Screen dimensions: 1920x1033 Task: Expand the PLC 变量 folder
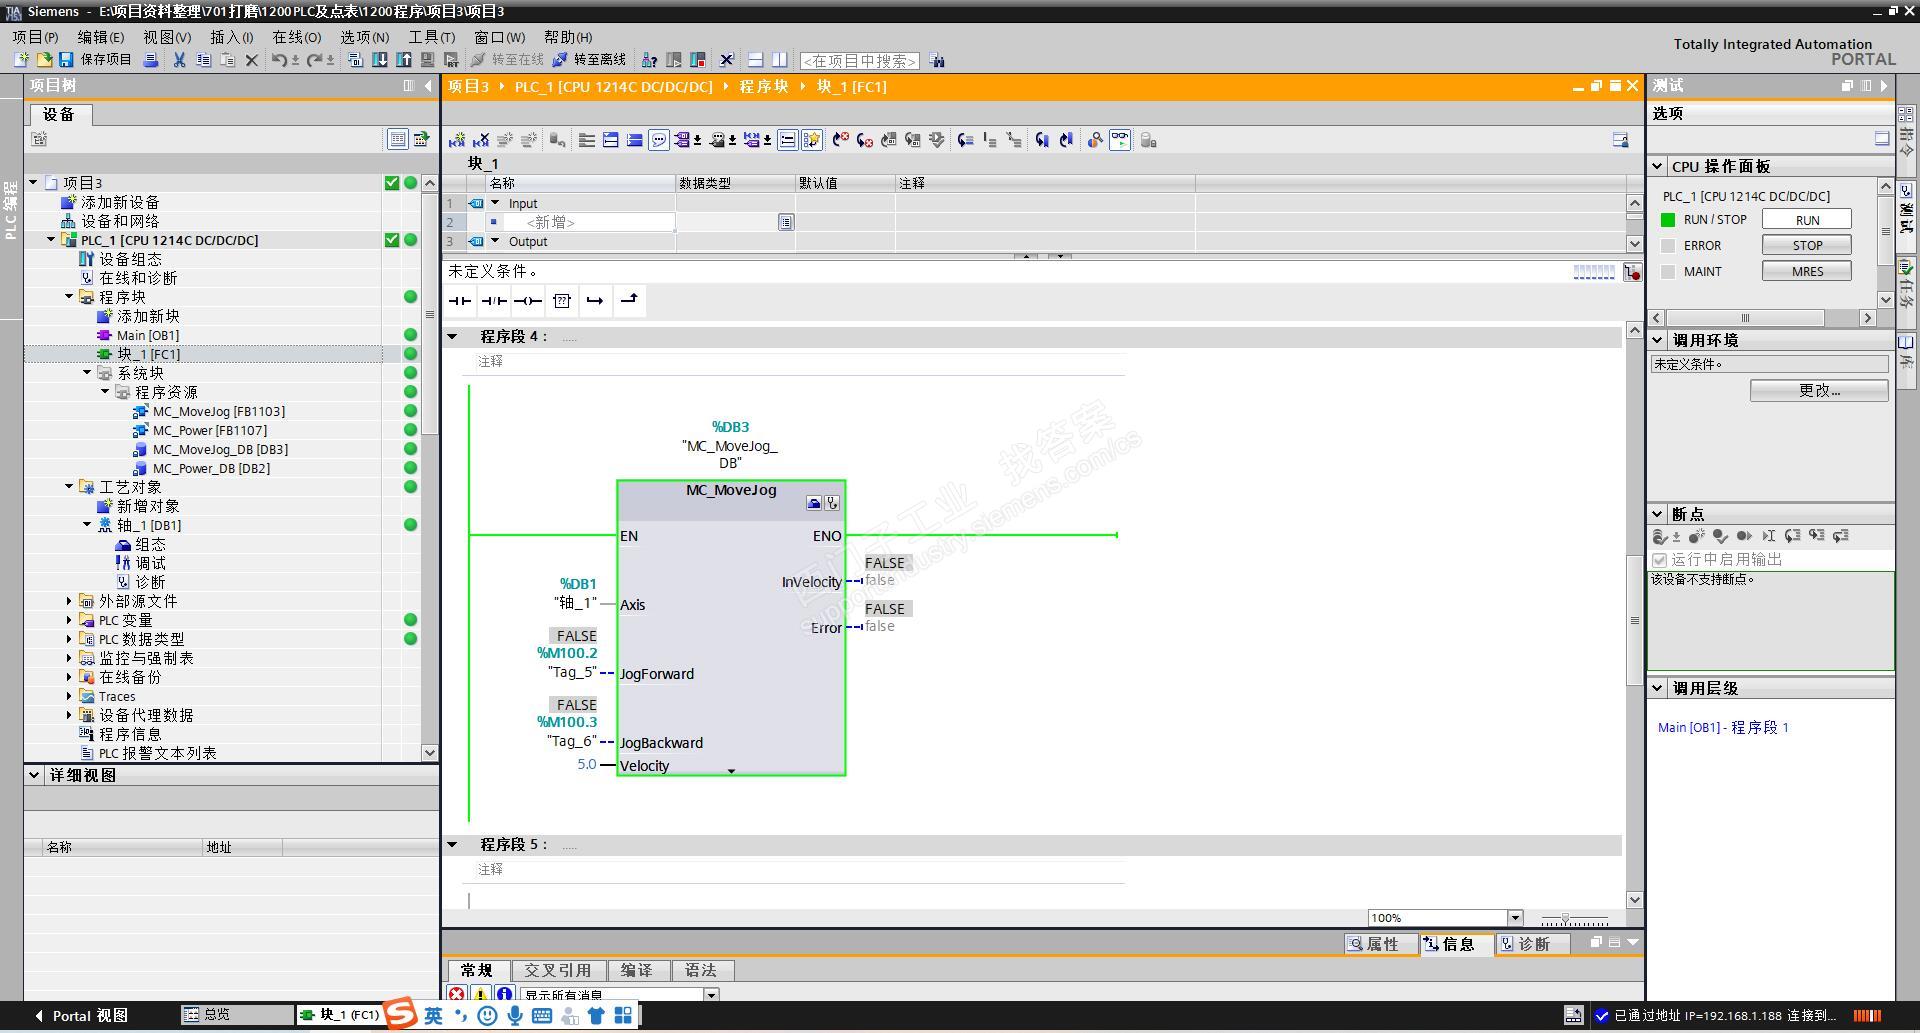(70, 620)
